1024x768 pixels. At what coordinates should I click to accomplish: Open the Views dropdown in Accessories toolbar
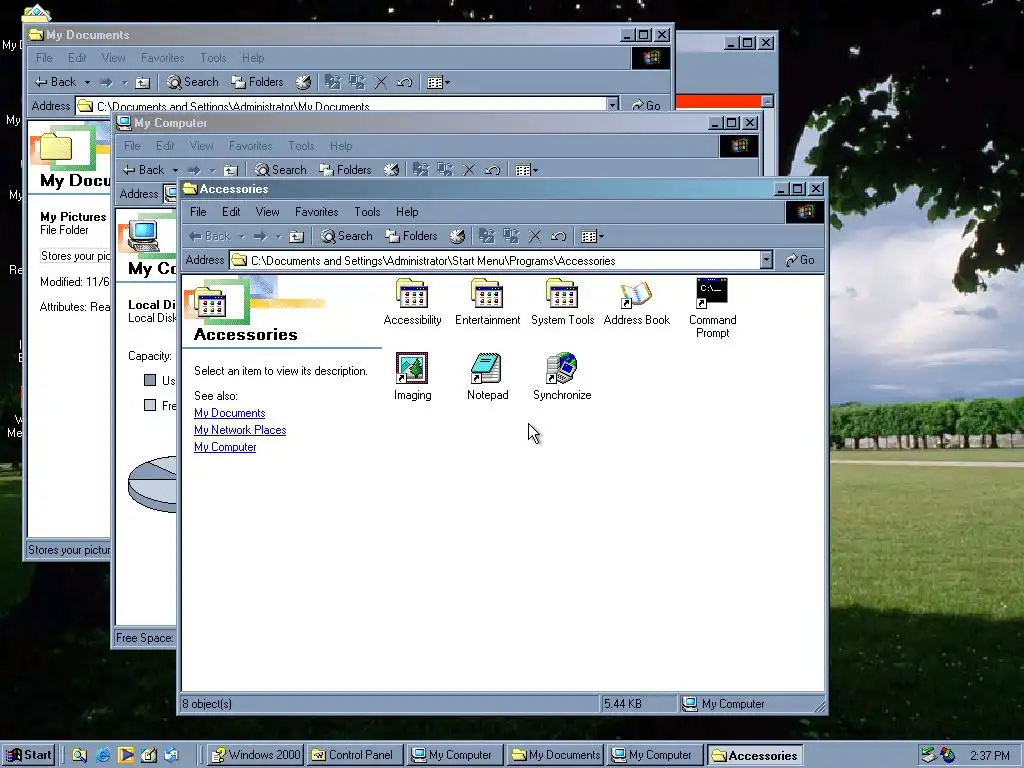[601, 236]
